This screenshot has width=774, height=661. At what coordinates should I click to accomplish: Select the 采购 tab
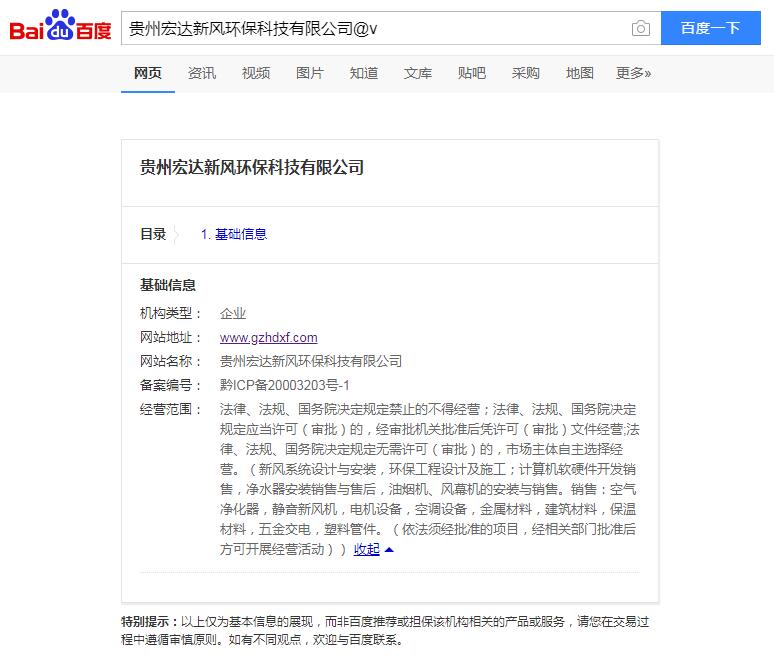click(526, 73)
